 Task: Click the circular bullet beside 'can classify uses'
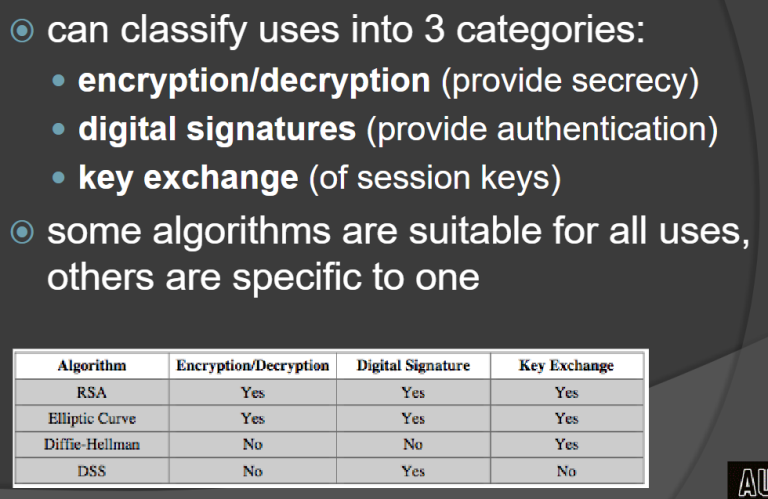click(22, 30)
